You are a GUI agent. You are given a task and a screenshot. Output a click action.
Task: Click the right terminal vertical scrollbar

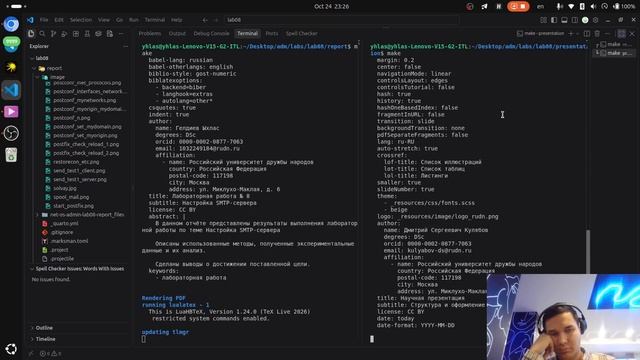click(x=588, y=251)
